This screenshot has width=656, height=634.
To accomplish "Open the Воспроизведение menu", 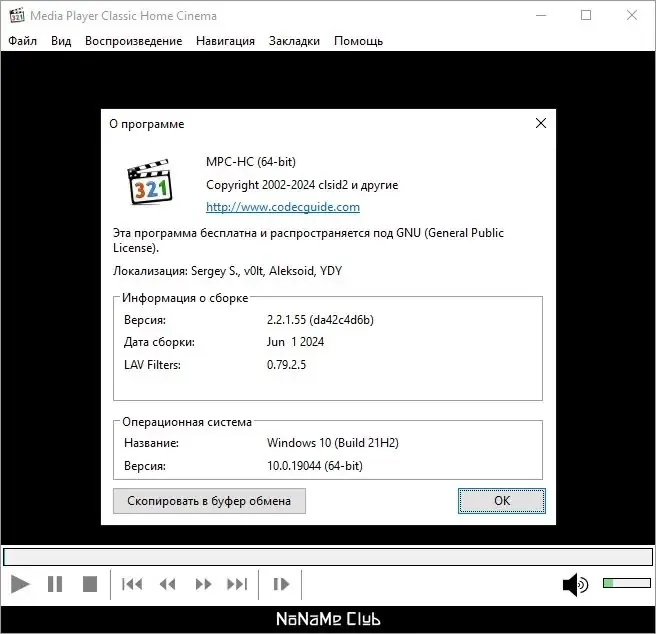I will (133, 41).
